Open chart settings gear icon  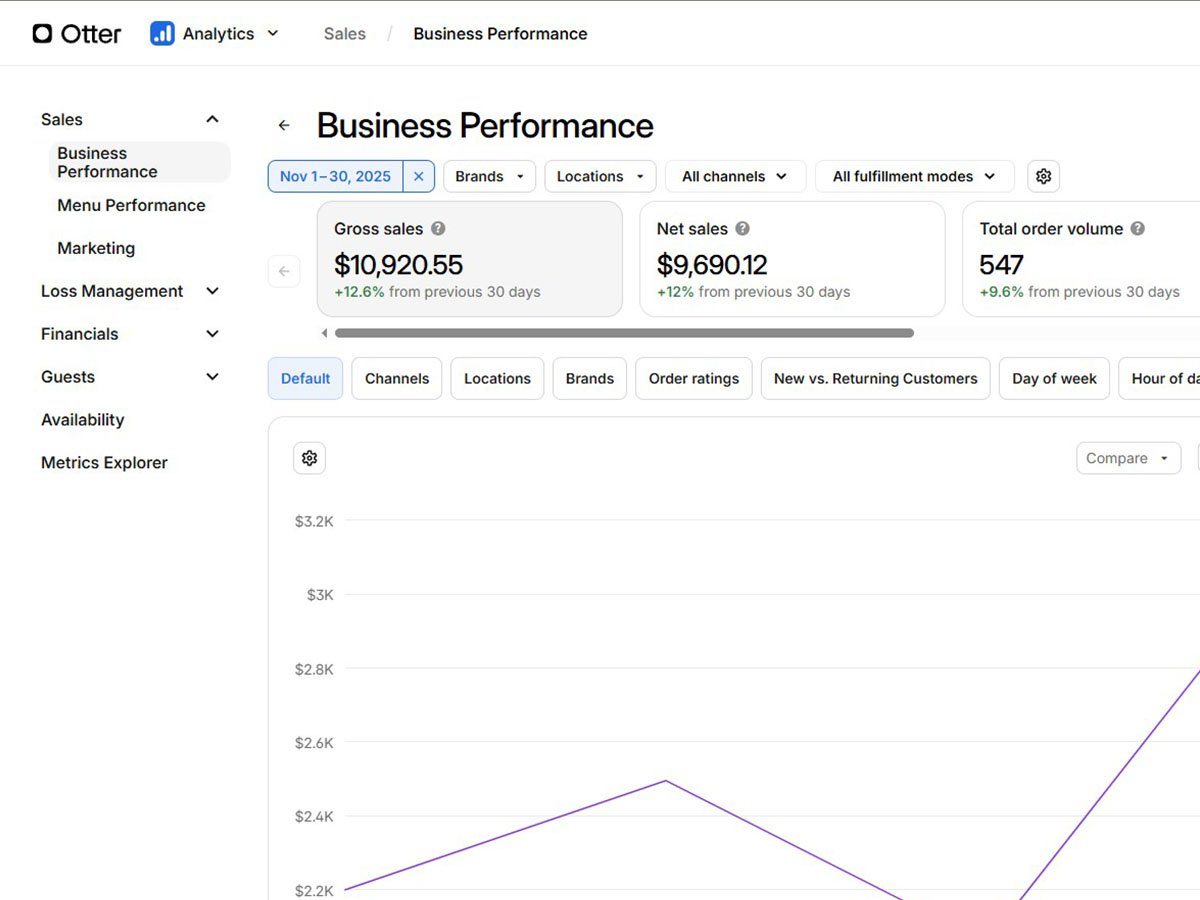[309, 458]
